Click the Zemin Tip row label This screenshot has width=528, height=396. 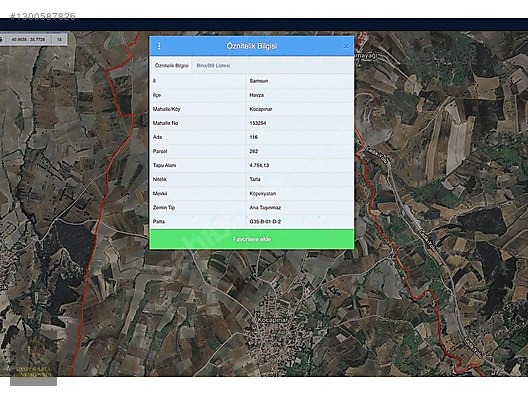click(164, 208)
